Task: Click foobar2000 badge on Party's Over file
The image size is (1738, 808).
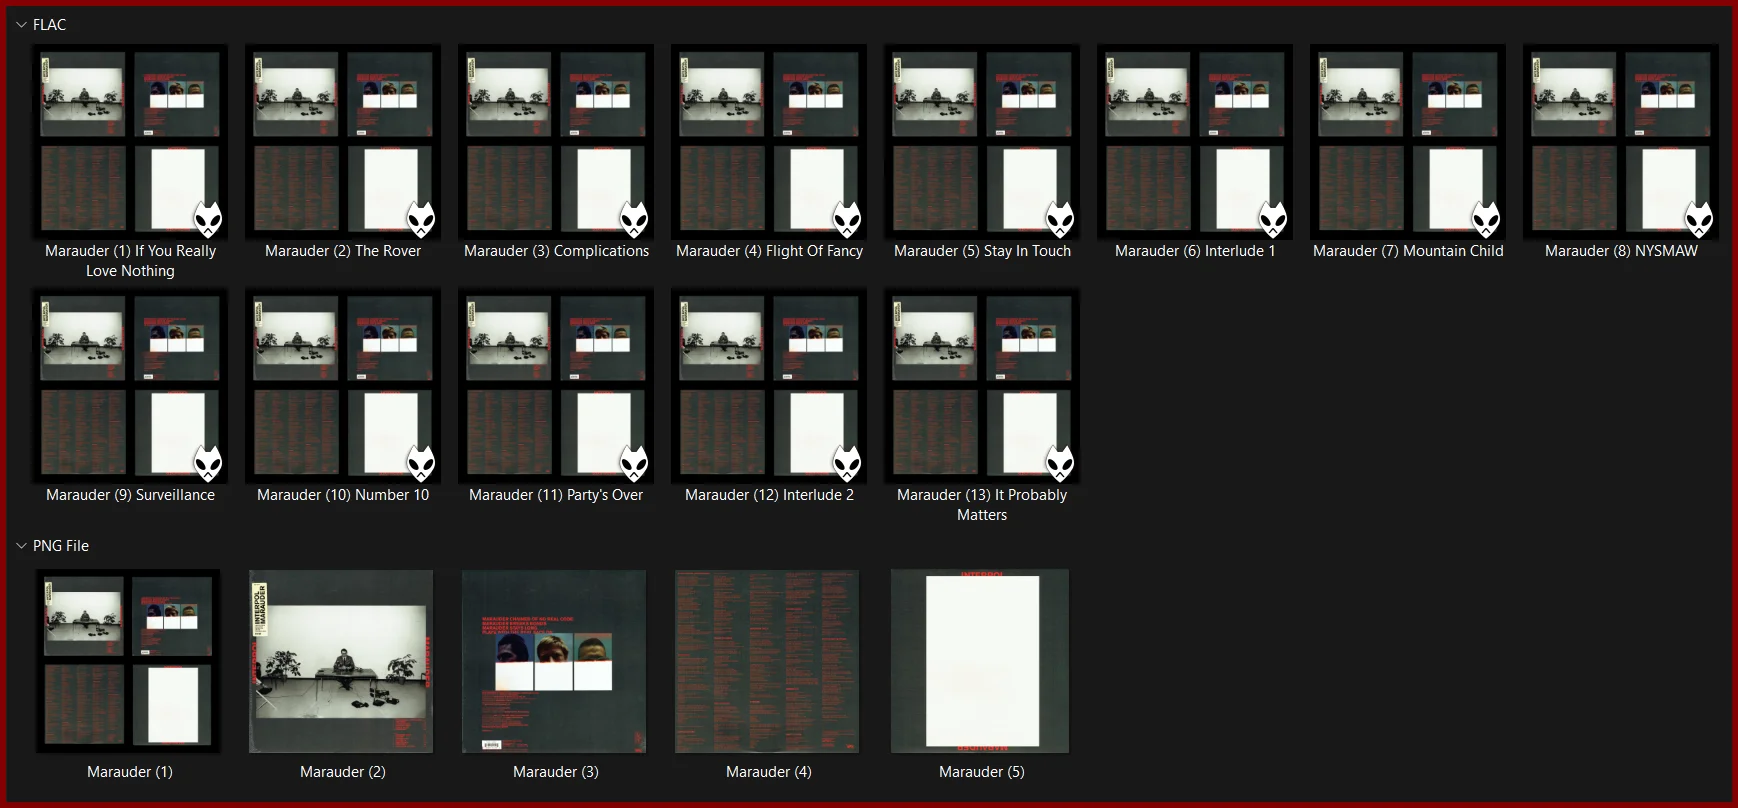Action: 634,463
